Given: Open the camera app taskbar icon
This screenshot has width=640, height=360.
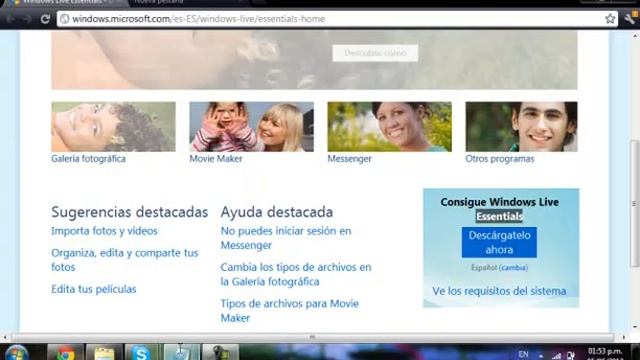Looking at the screenshot, I should coord(220,353).
